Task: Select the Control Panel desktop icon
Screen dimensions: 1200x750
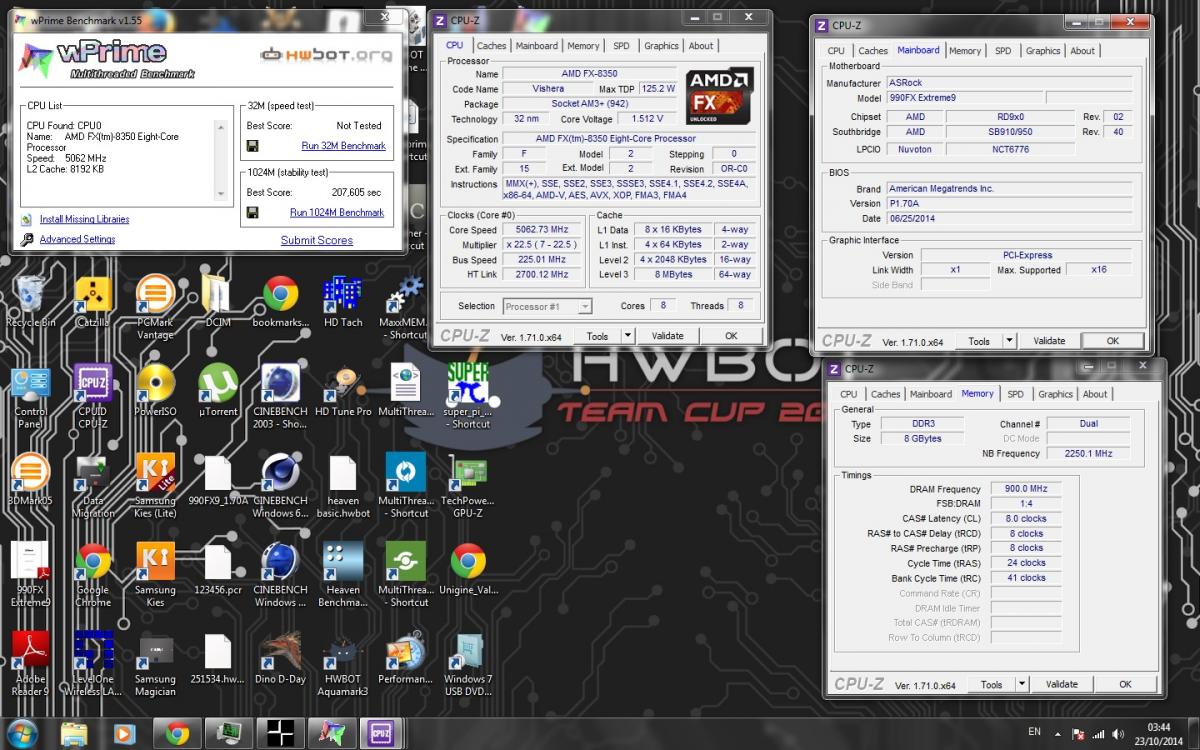Action: pyautogui.click(x=30, y=397)
